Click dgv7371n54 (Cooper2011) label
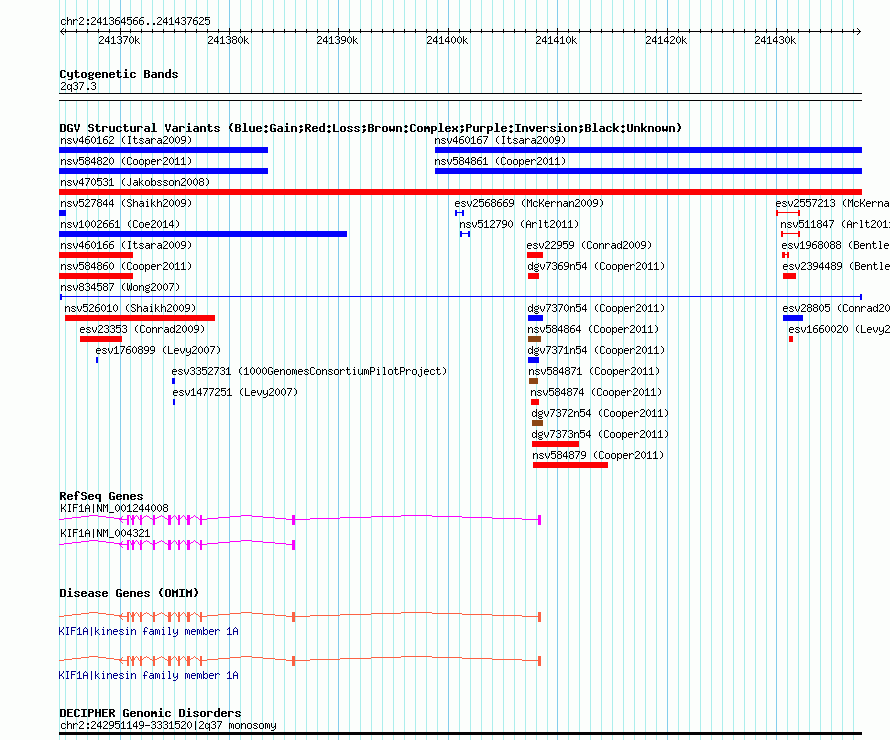Screen dimensions: 890x740 coord(596,350)
